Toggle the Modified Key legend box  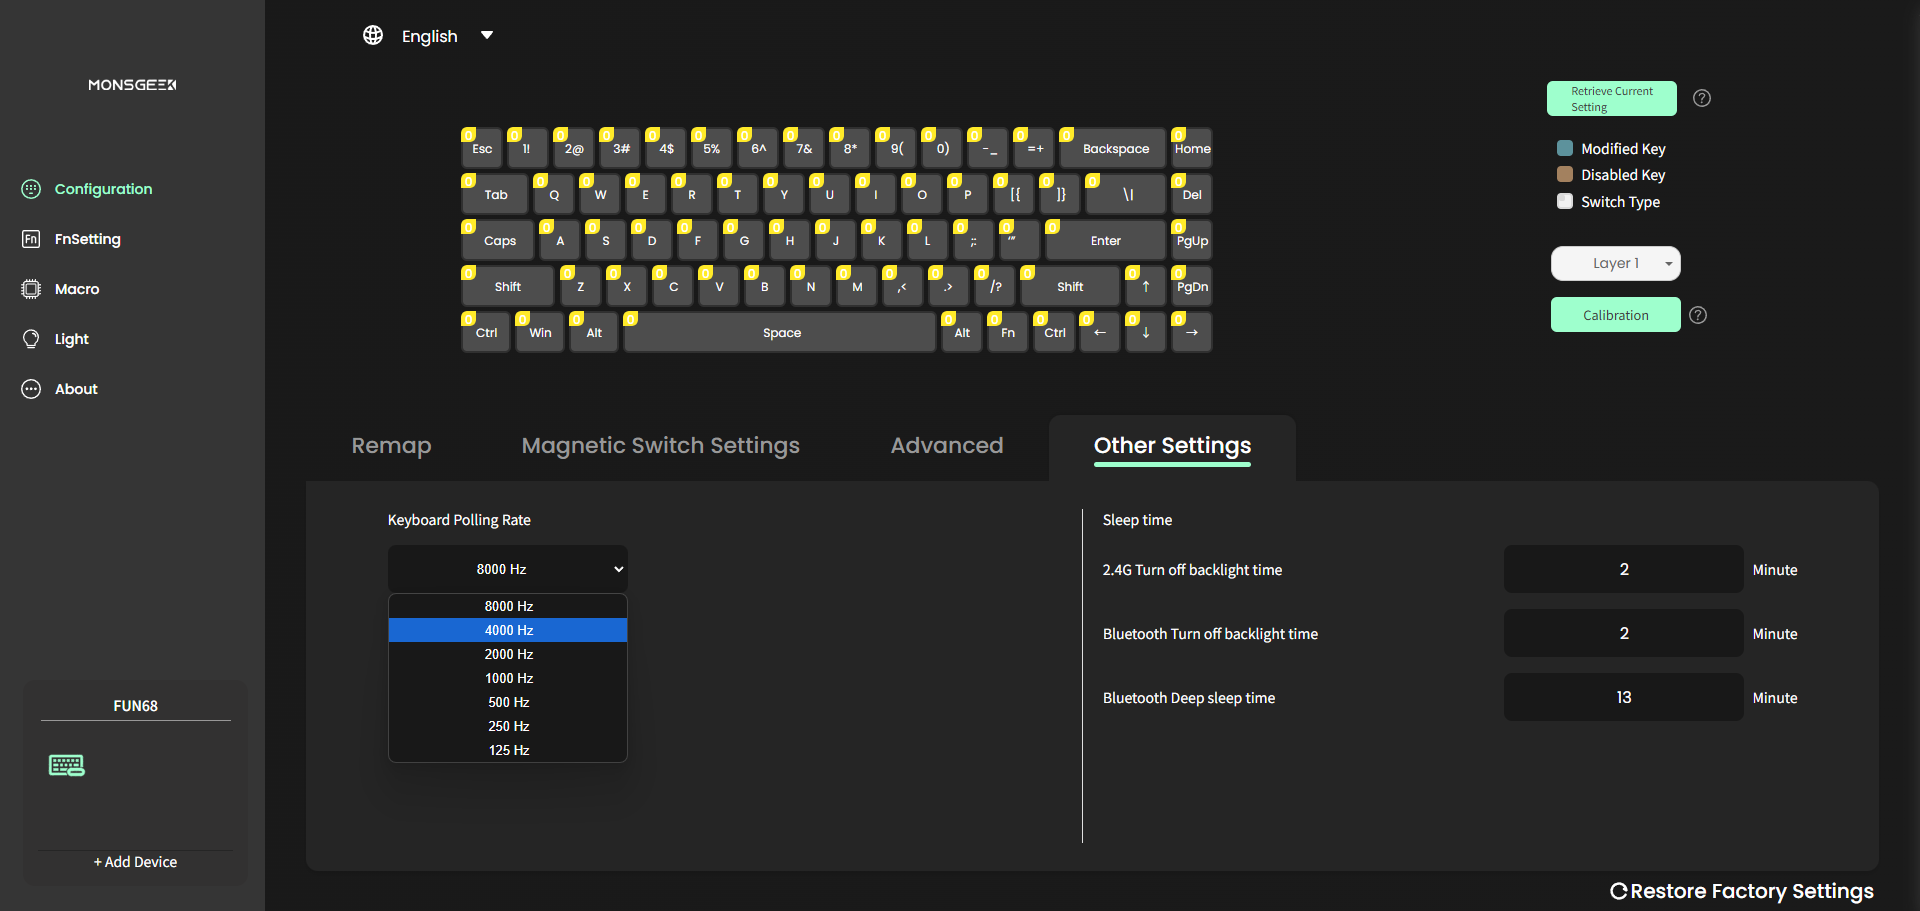click(x=1565, y=148)
